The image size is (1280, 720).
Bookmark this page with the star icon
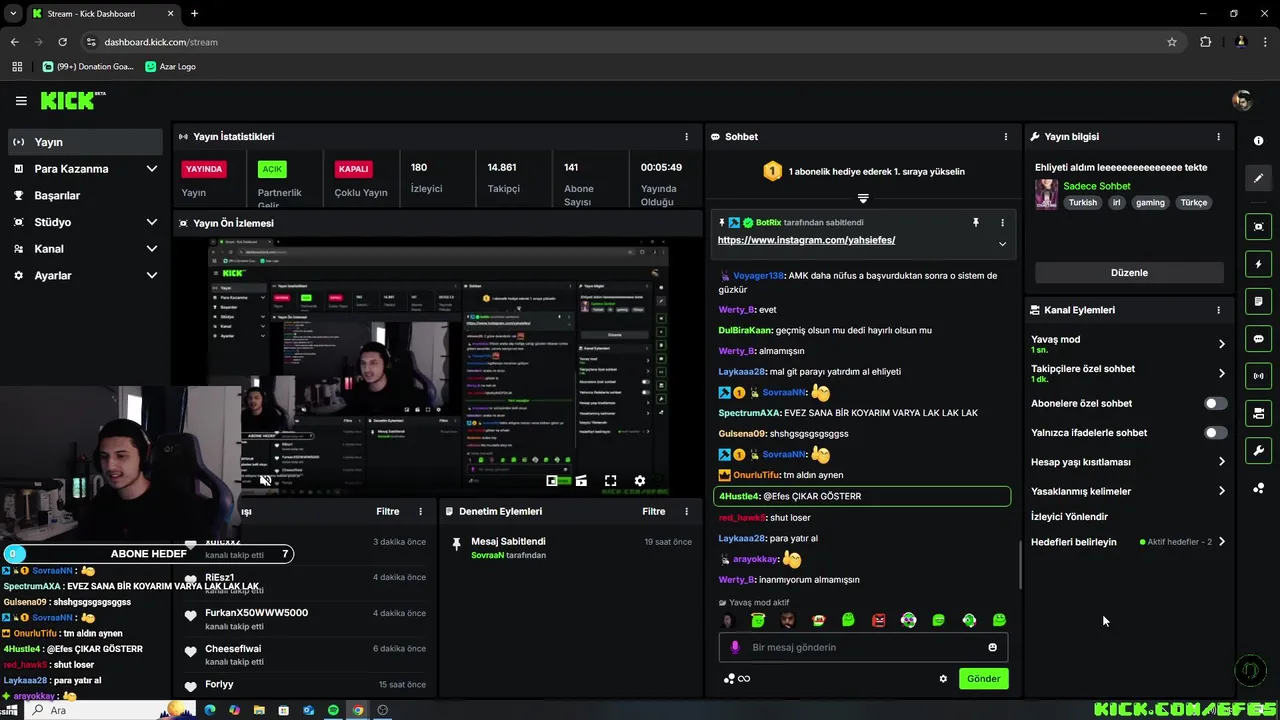pos(1172,42)
